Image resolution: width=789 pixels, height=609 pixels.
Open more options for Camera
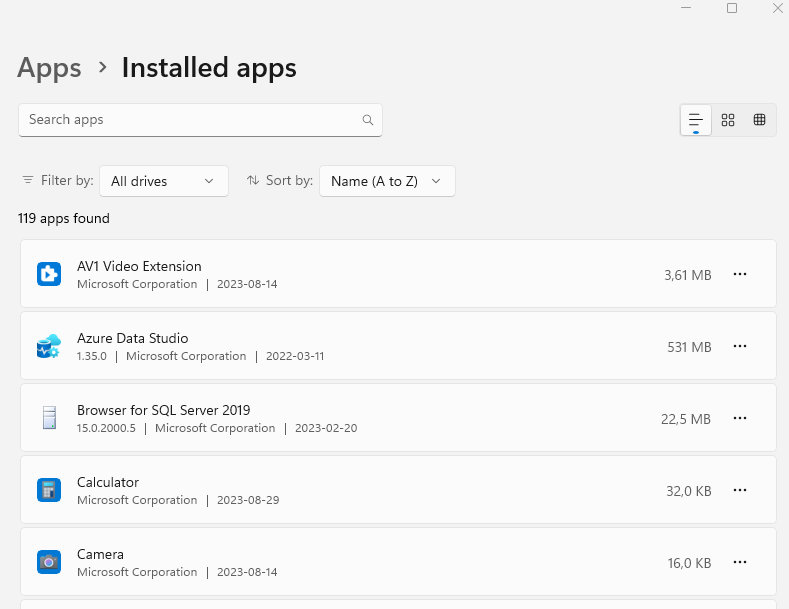pyautogui.click(x=740, y=562)
